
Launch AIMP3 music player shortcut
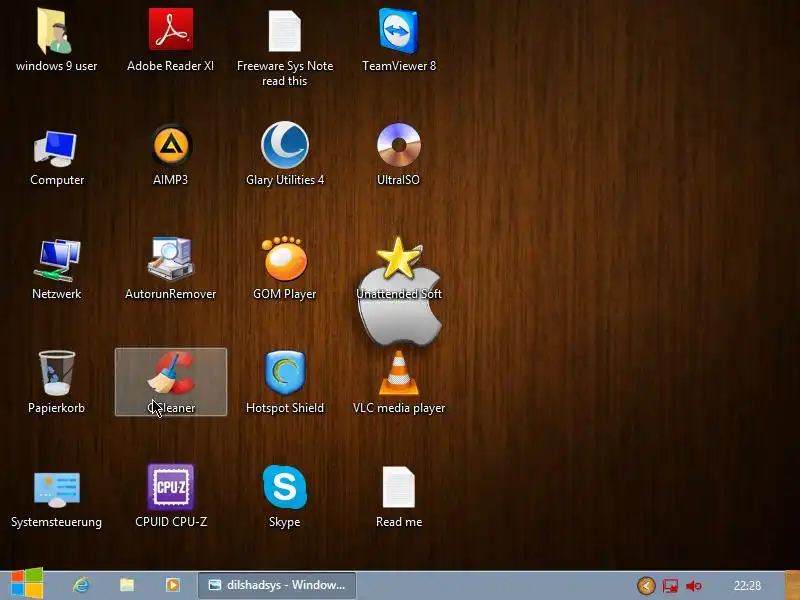point(171,146)
